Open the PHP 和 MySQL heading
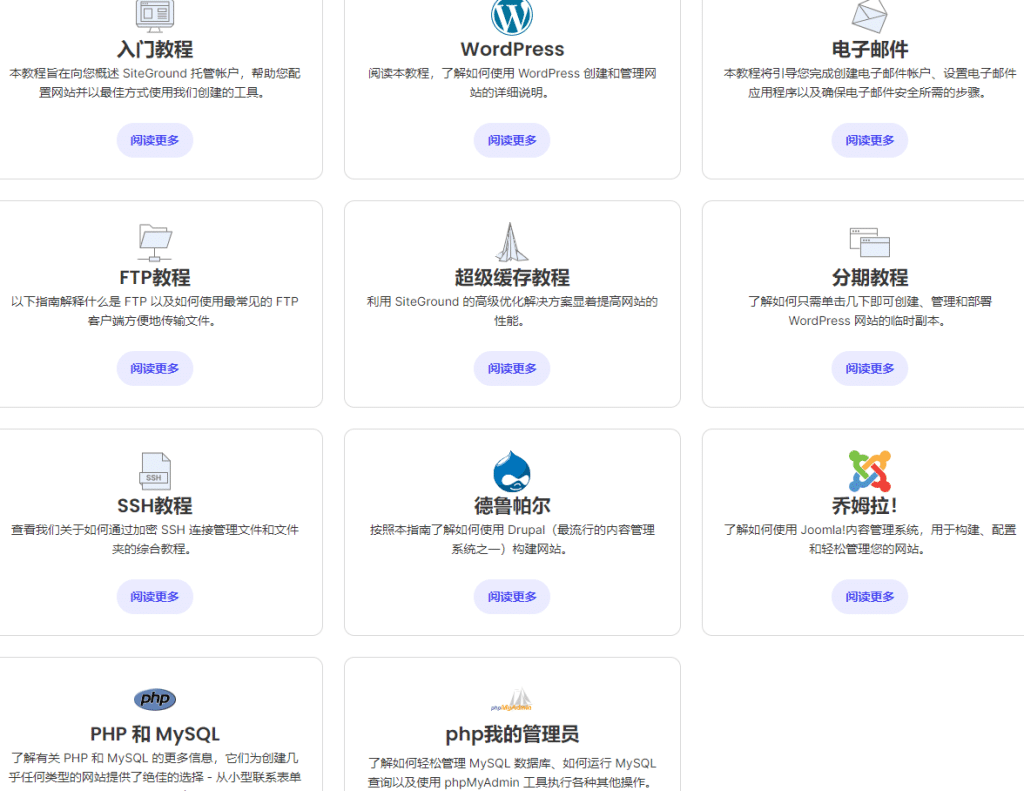This screenshot has height=791, width=1024. (155, 735)
